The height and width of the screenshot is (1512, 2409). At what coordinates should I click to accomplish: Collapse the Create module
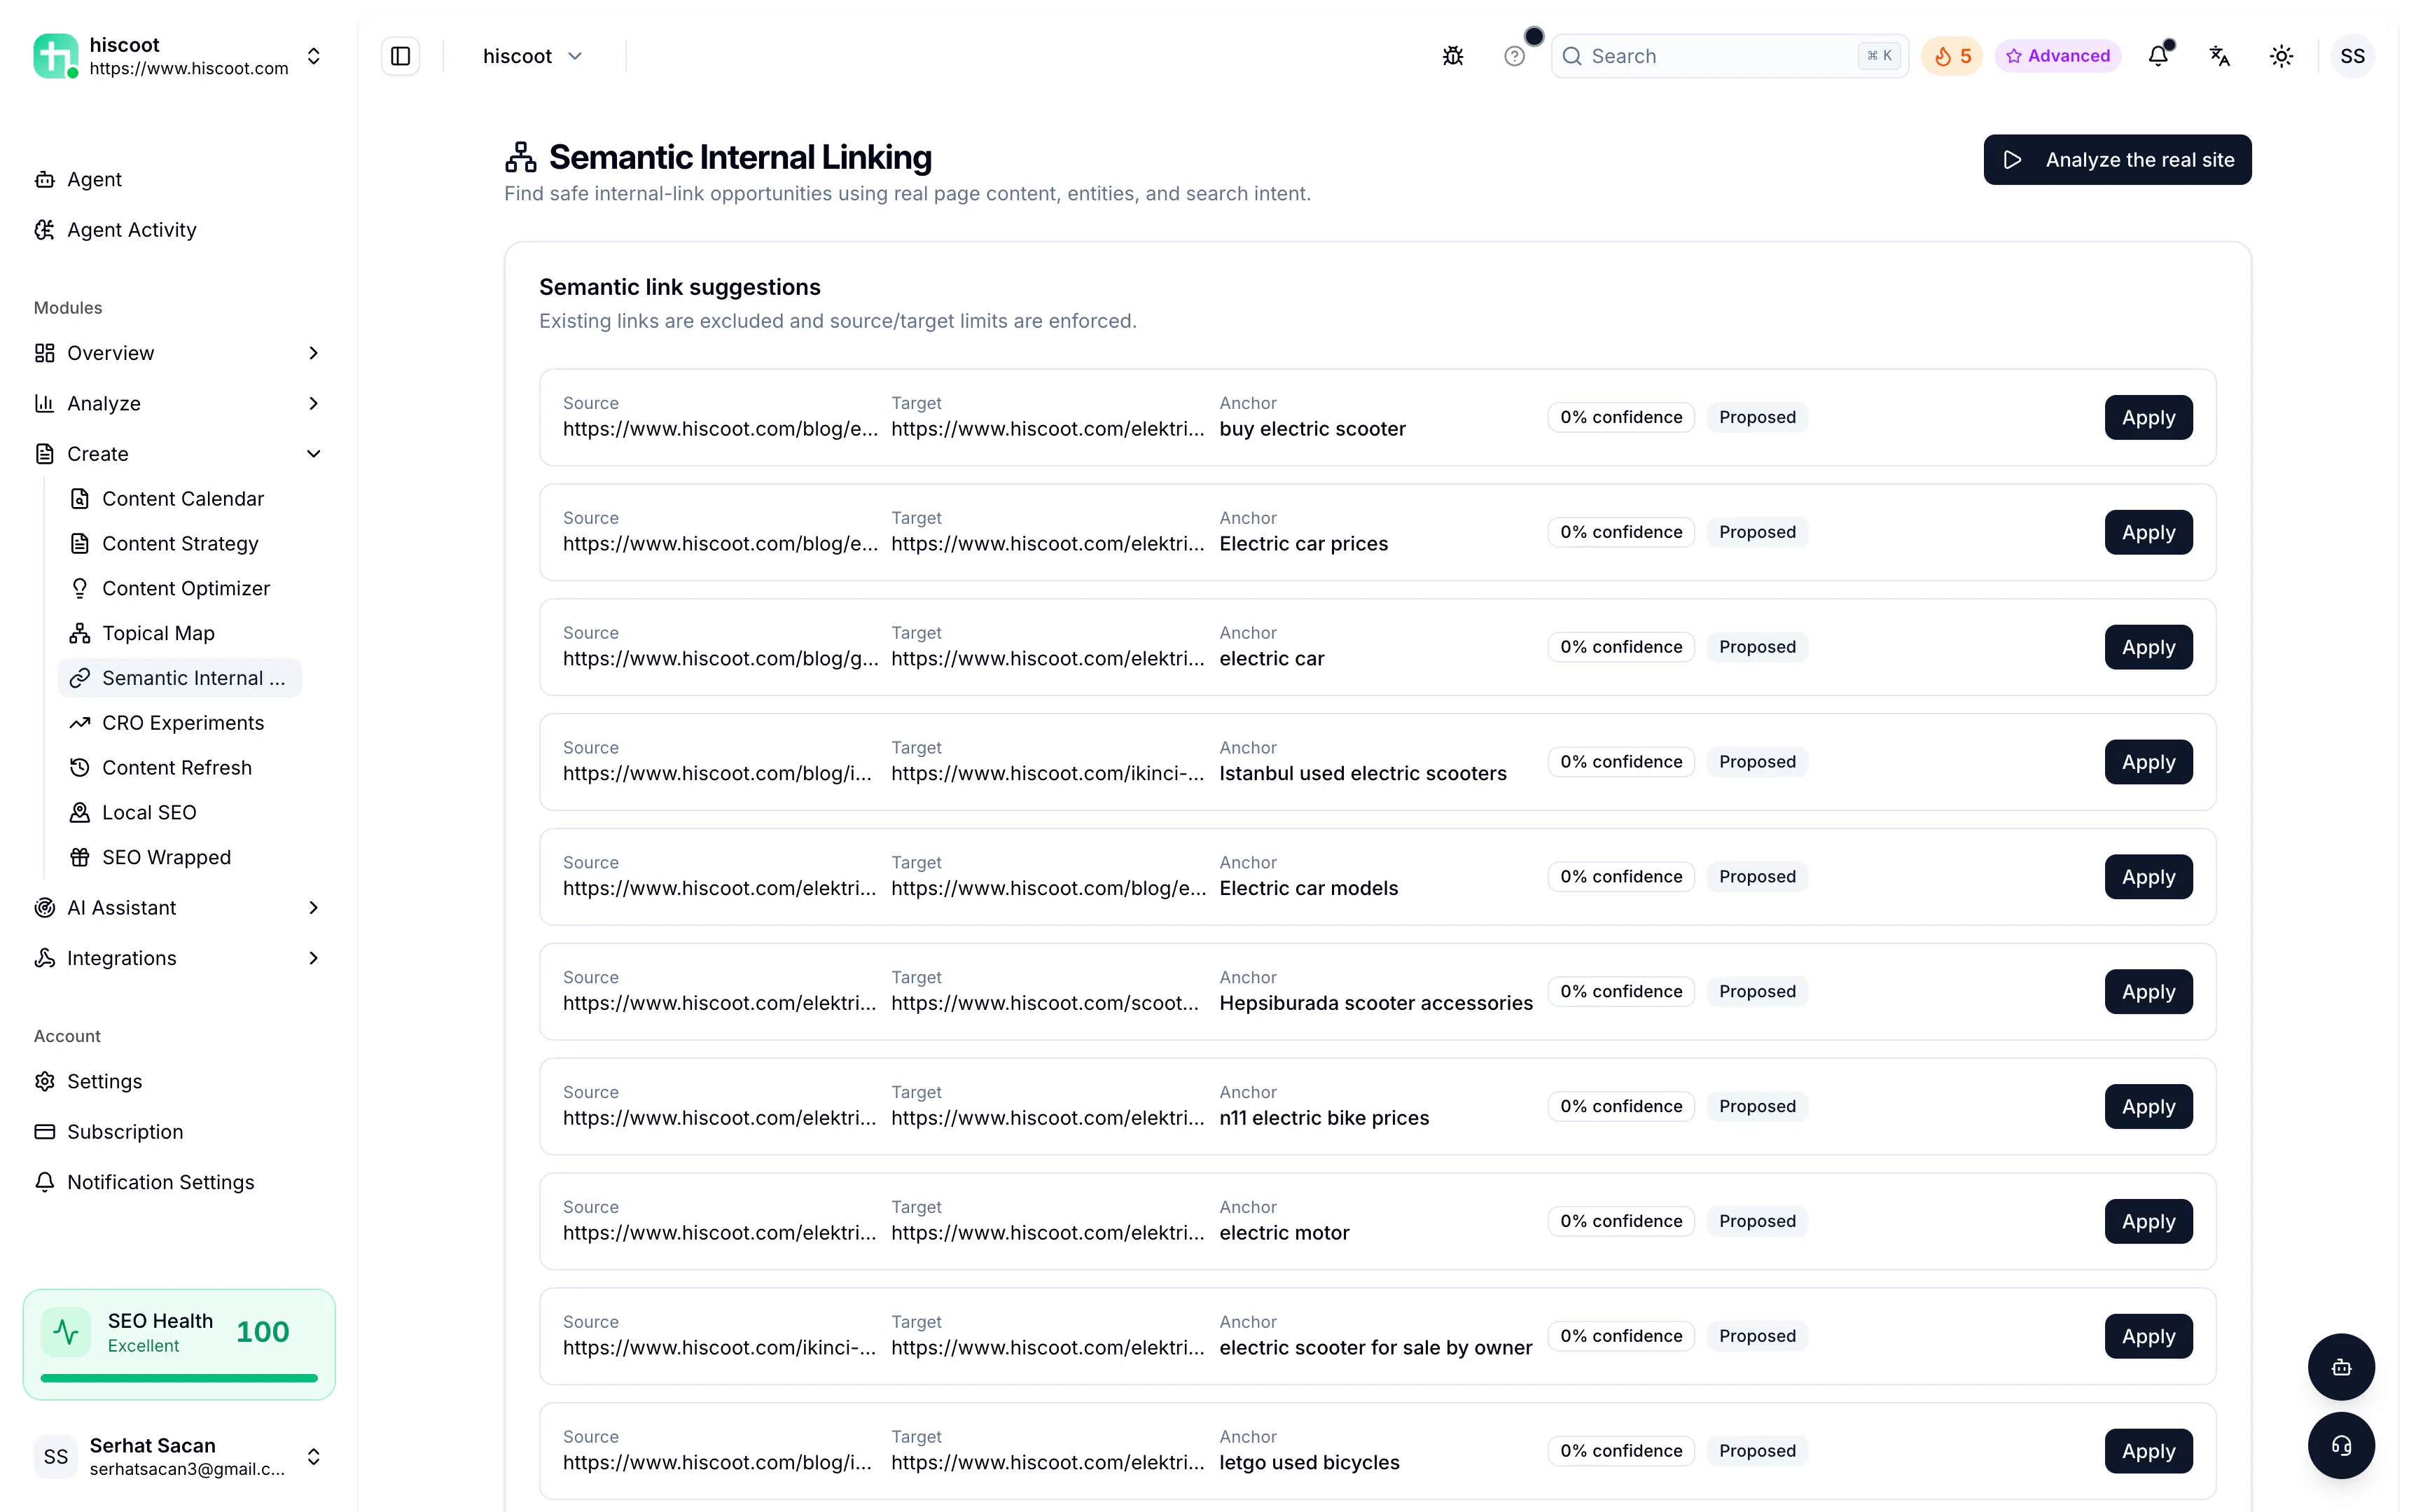[179, 454]
